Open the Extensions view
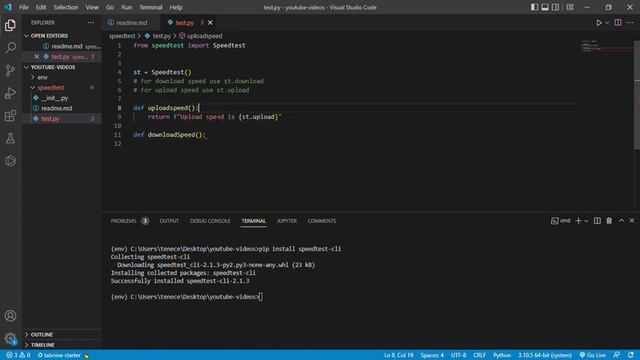 (10, 116)
